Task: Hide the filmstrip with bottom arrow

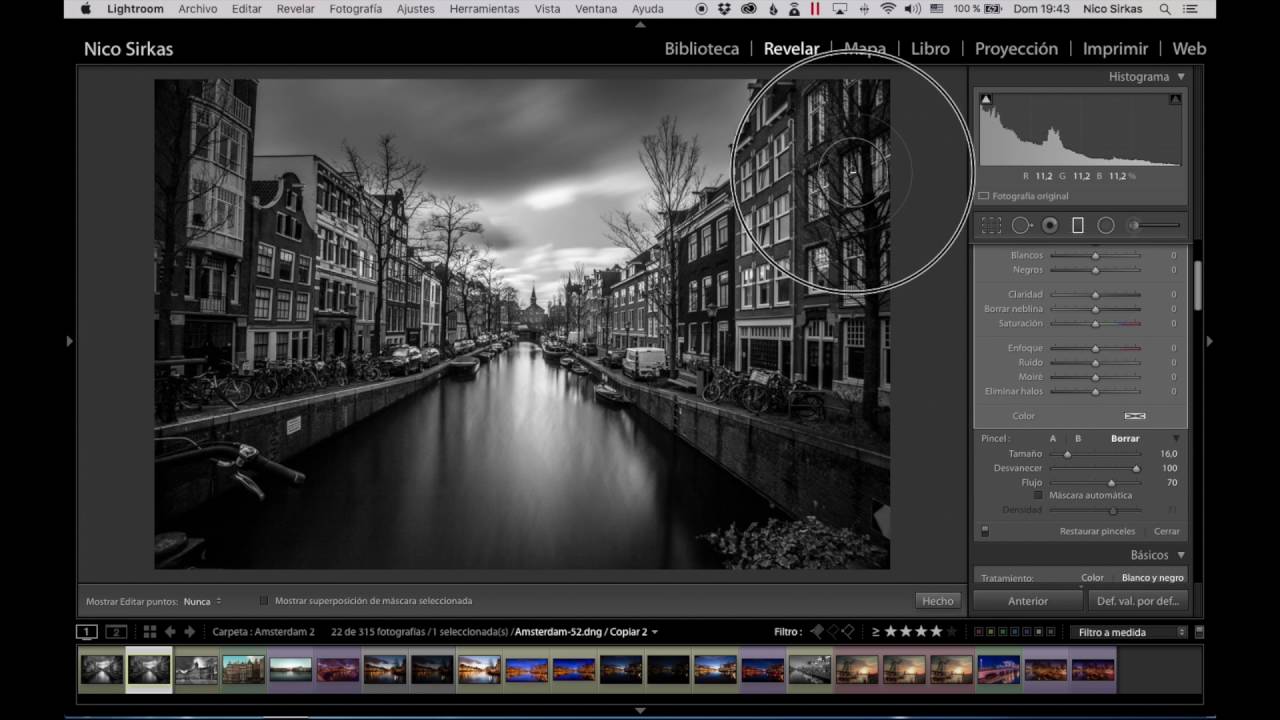Action: pyautogui.click(x=640, y=710)
